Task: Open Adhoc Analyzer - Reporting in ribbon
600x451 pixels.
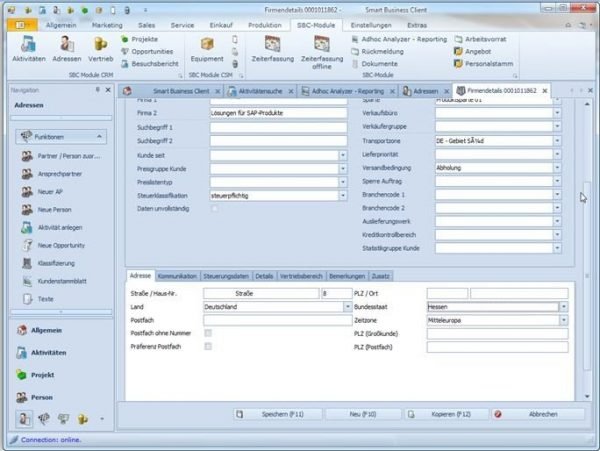Action: (x=399, y=39)
